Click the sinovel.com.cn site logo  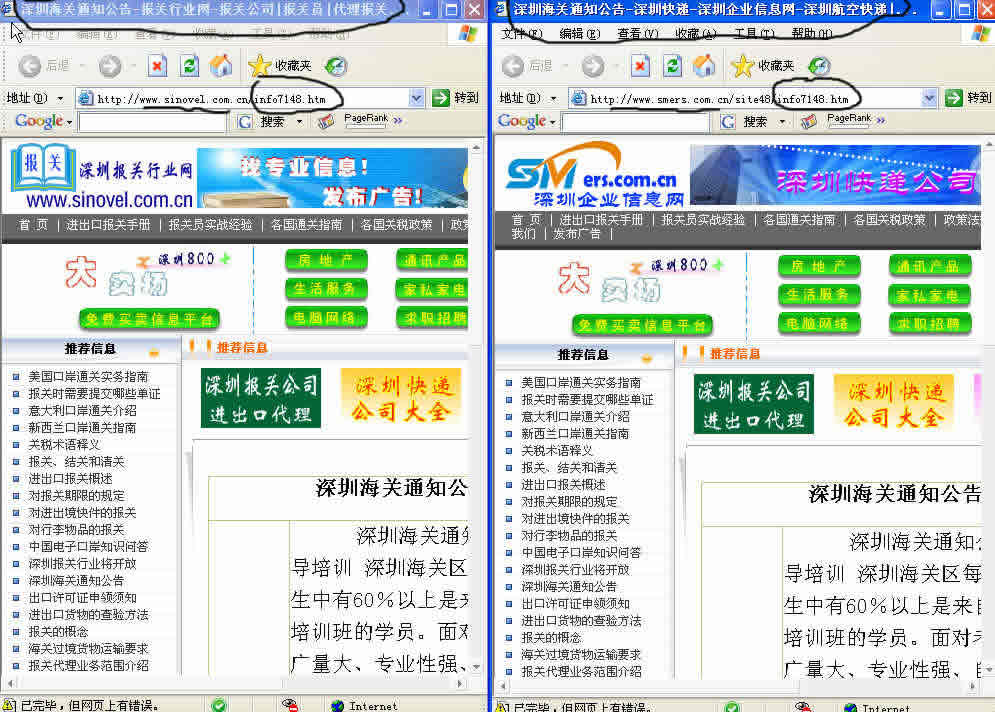[102, 177]
